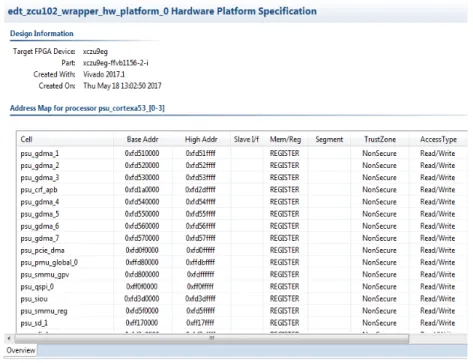Select the psu_qspi_0 row

[242, 286]
